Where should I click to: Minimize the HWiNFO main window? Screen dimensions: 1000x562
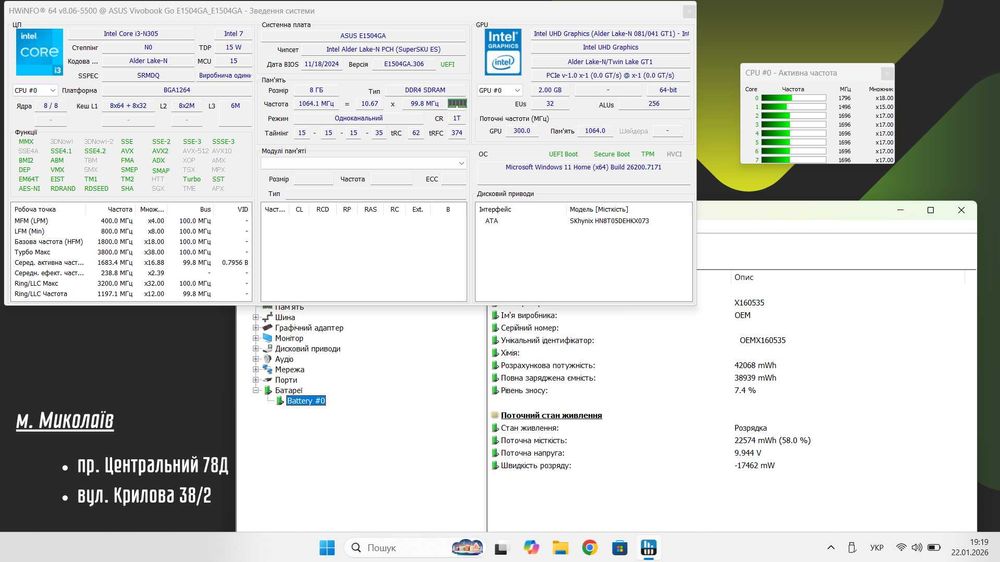tap(901, 210)
